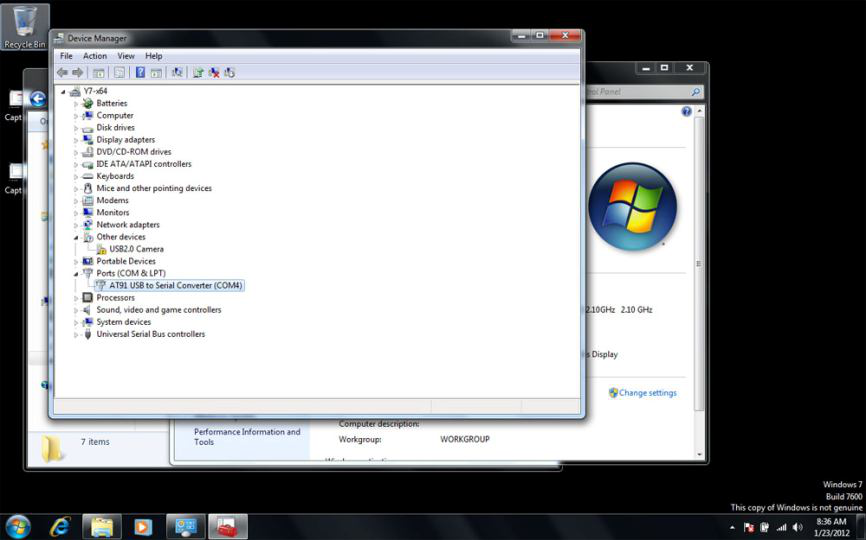
Task: Click the Uninstall device icon with red X
Action: coord(214,72)
